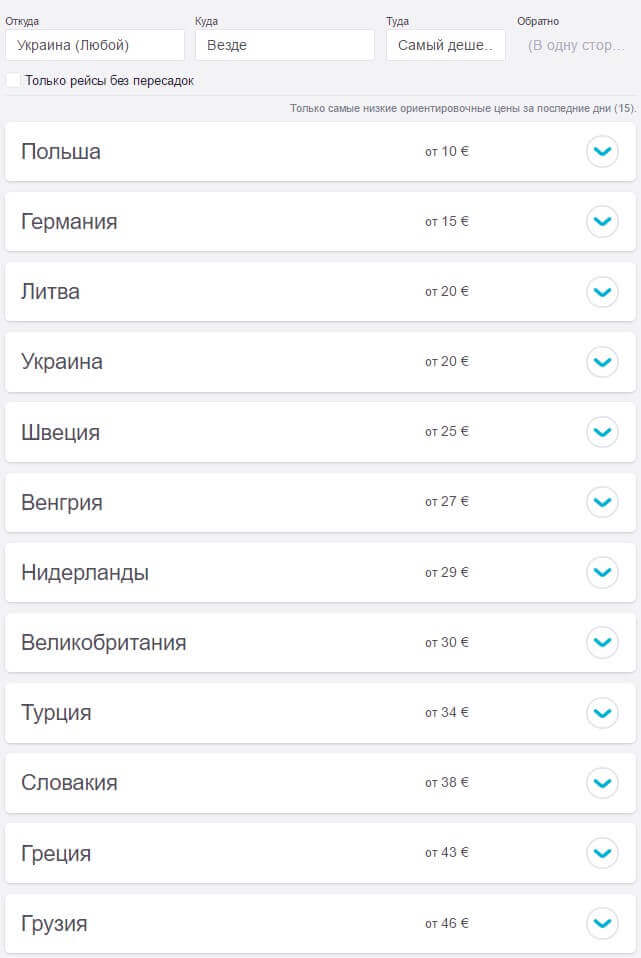Open the Обратно return date field
This screenshot has width=641, height=958.
point(576,45)
